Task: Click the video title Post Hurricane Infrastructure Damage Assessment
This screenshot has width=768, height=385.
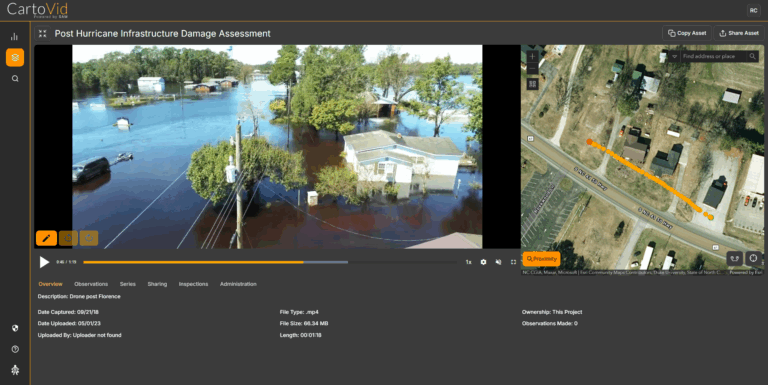Action: tap(163, 34)
